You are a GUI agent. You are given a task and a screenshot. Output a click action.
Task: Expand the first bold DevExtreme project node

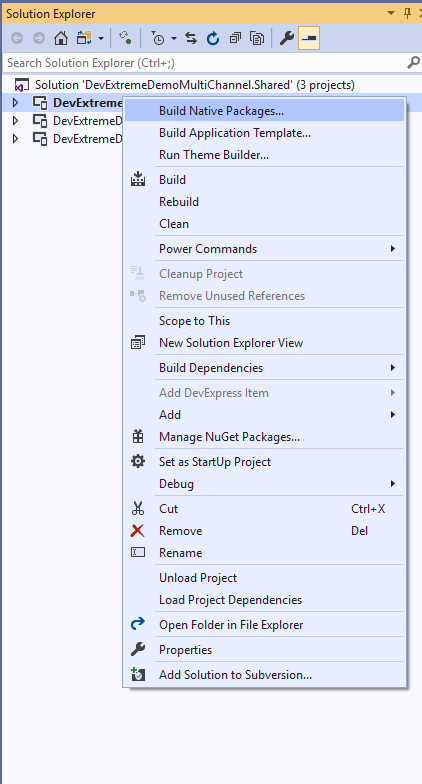pos(15,102)
